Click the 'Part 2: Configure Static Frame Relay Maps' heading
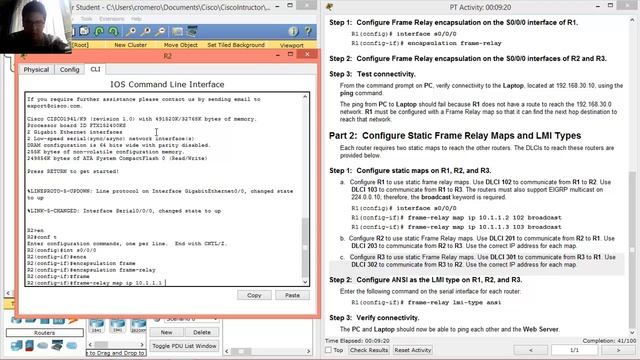640x360 pixels. coord(455,136)
